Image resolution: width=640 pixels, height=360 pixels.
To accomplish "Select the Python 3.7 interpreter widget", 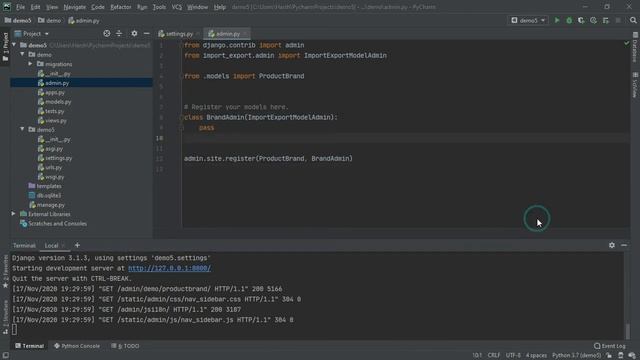I will click(576, 355).
